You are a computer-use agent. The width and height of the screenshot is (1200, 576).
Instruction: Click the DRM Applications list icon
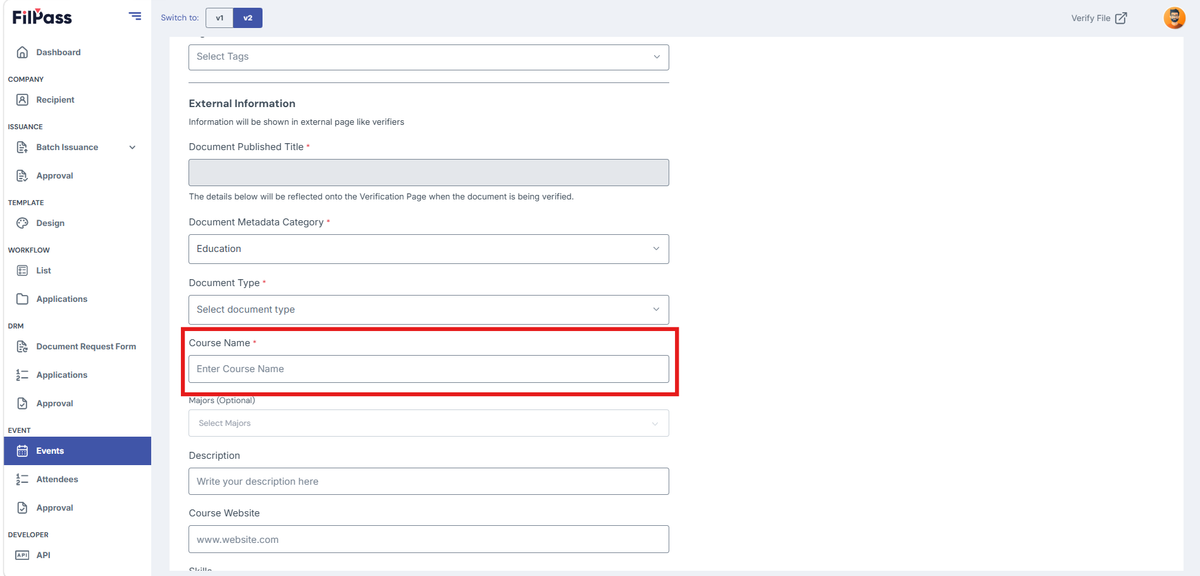coord(22,375)
